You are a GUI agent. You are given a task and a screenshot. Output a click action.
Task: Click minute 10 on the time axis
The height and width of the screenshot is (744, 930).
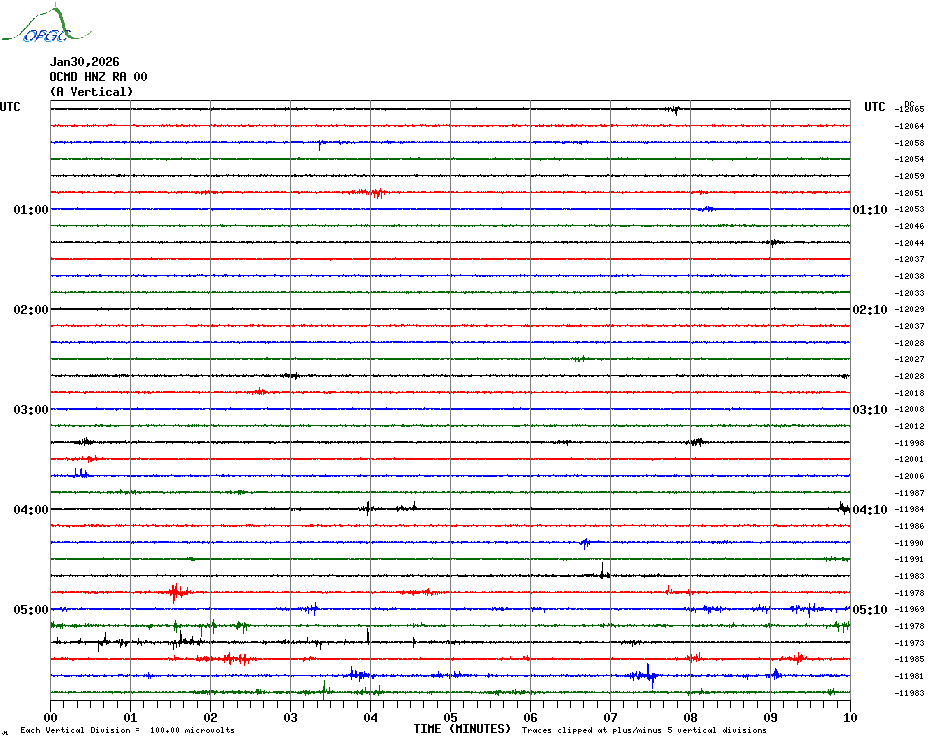pyautogui.click(x=849, y=717)
